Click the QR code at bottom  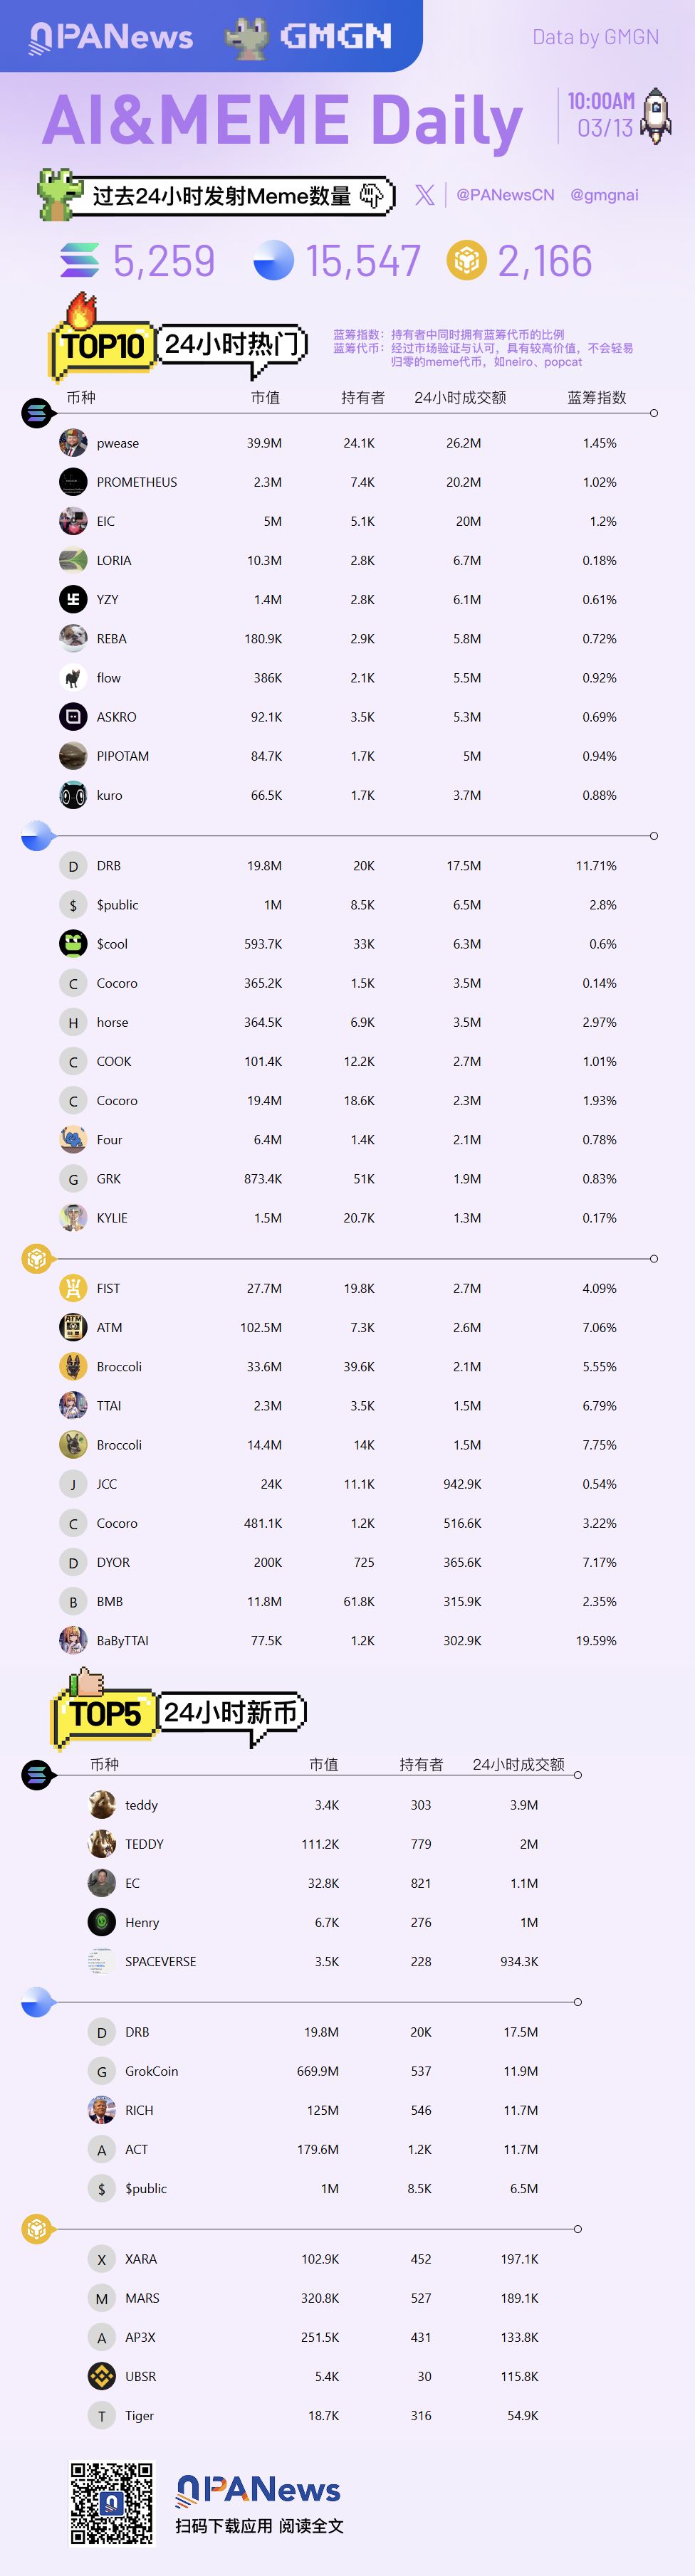click(112, 2503)
